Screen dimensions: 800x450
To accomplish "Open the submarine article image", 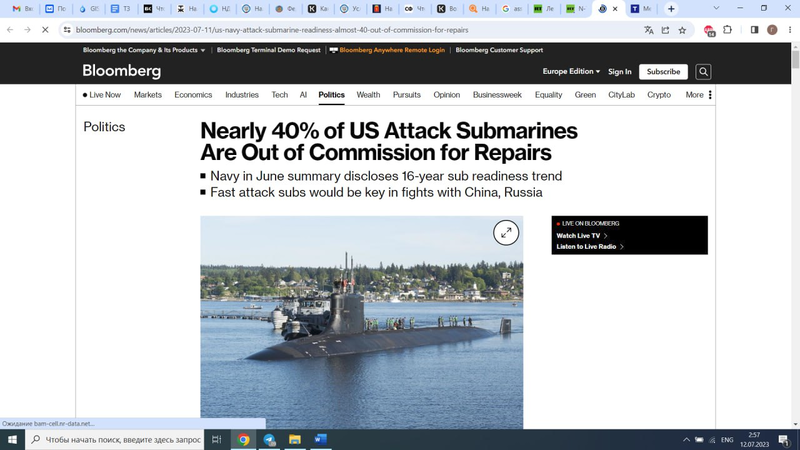I will pos(361,322).
